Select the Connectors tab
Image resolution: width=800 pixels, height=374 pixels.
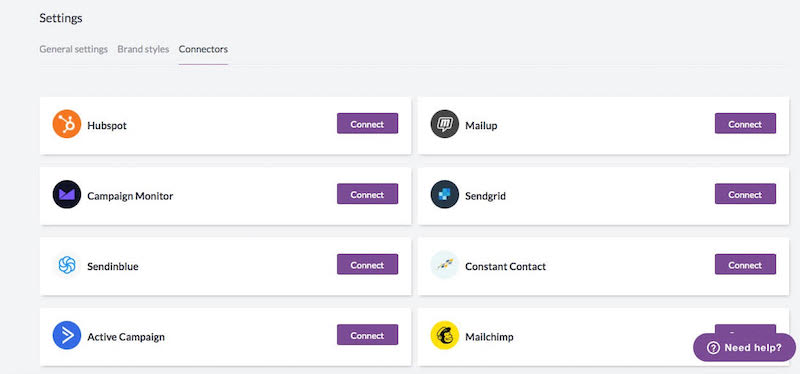click(203, 49)
